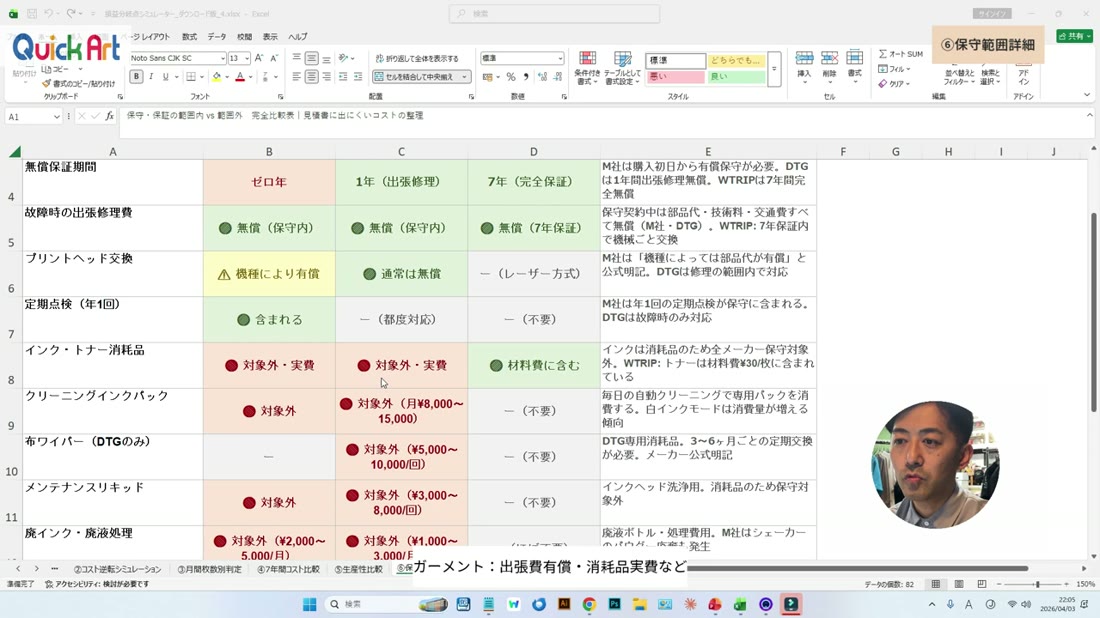Screen dimensions: 1100x618
Task: Open the accounting number format button
Action: (490, 76)
